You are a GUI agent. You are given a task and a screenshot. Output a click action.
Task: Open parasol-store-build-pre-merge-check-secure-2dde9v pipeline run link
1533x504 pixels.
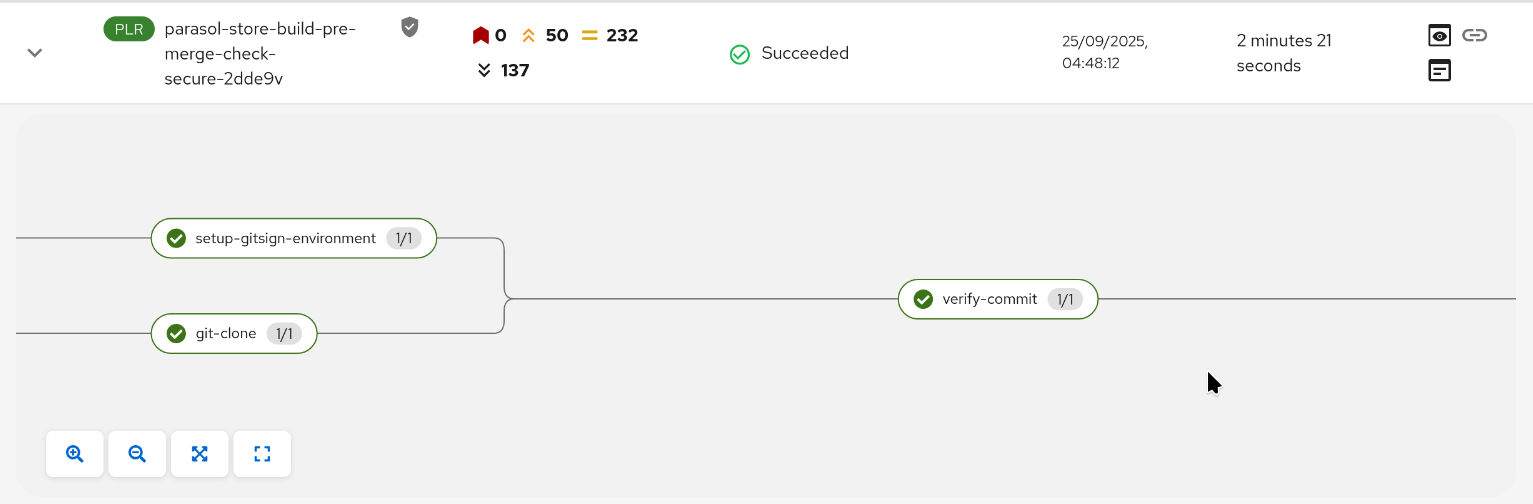point(260,54)
